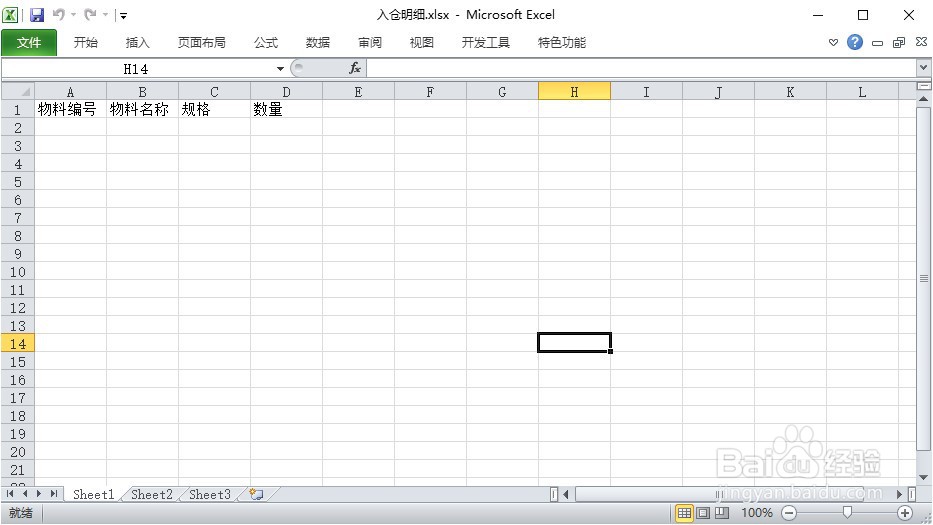Open Customize Quick Access Toolbar dropdown

123,15
